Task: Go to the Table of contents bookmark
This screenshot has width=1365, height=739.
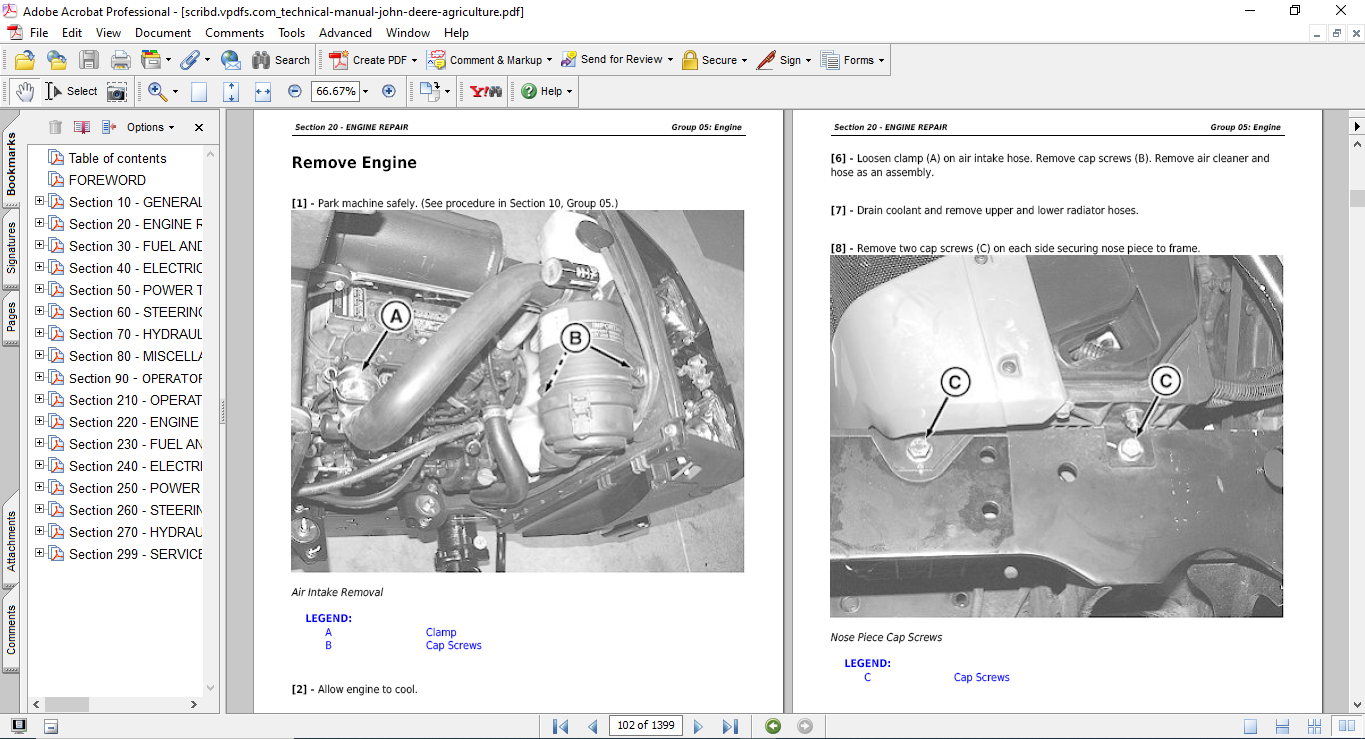Action: click(x=120, y=157)
